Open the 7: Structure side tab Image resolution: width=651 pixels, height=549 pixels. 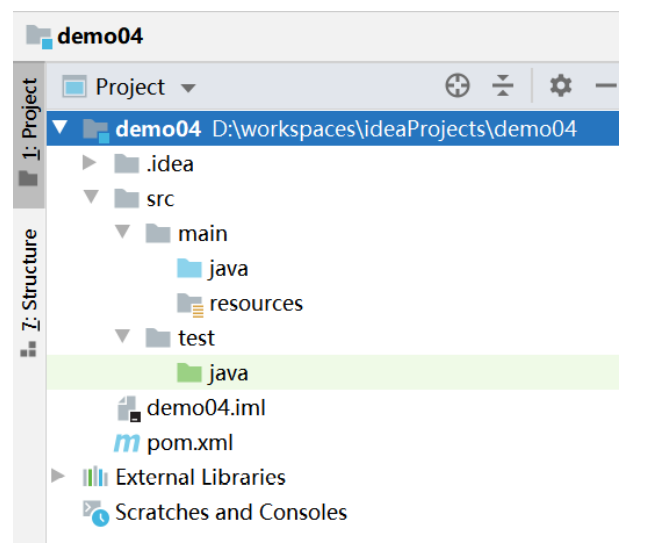point(29,293)
